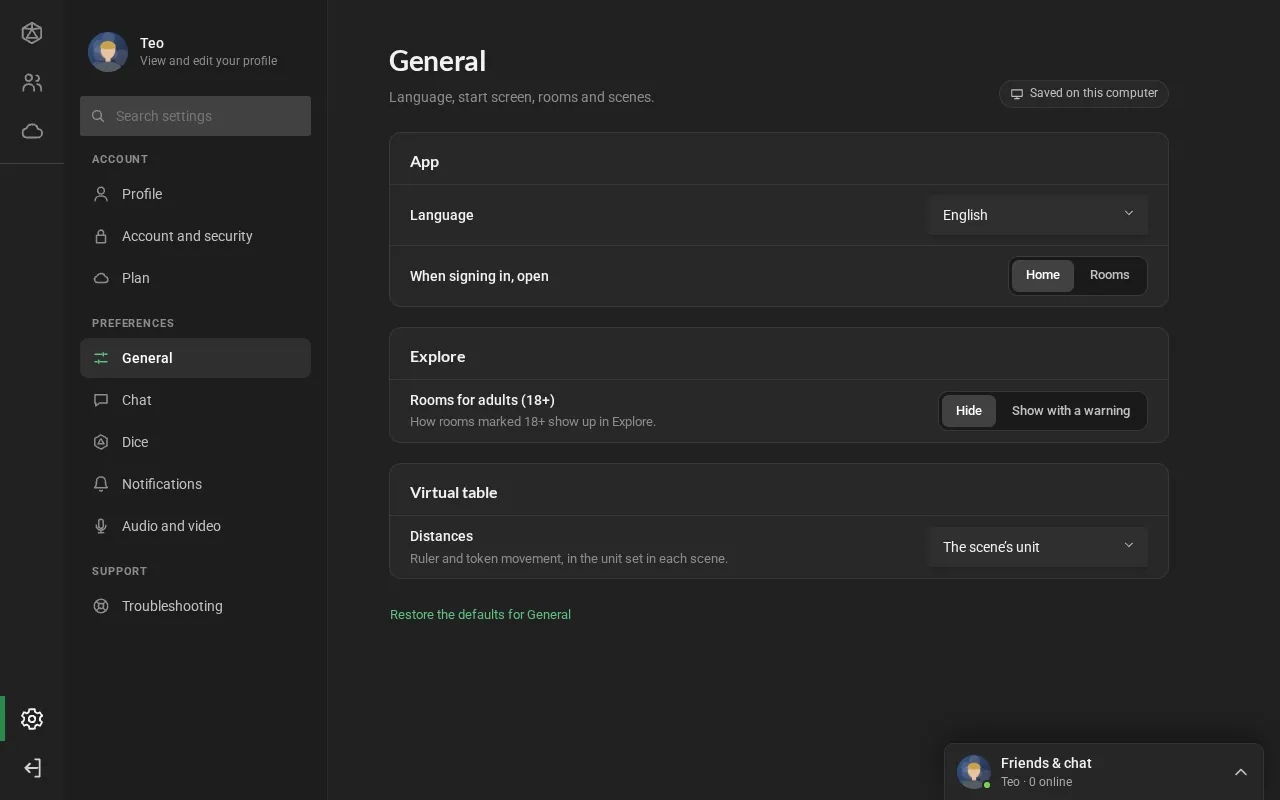
Task: Choose Show with a warning for adult rooms
Action: [1070, 411]
